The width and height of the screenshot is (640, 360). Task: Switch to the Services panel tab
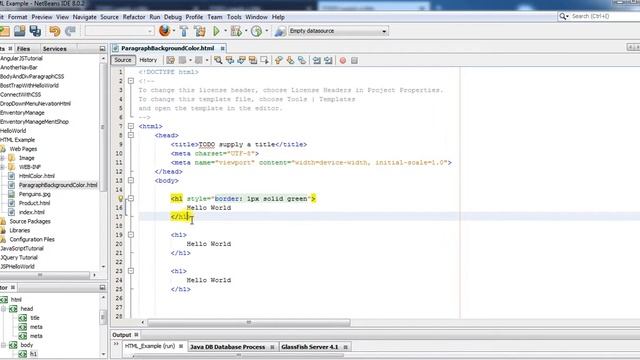click(55, 49)
